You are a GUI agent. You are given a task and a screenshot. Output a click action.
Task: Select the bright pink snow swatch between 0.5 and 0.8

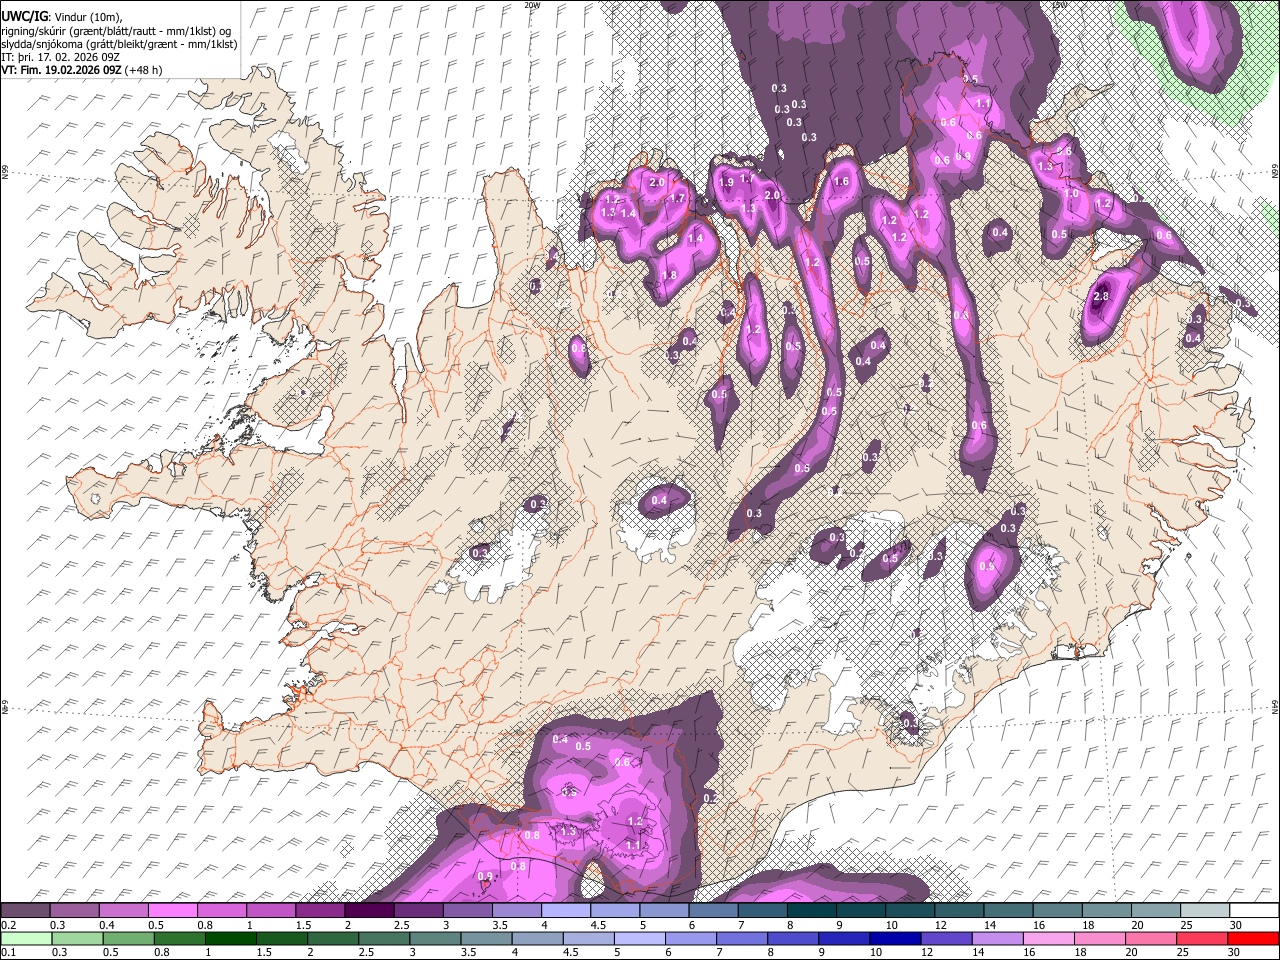click(x=173, y=911)
